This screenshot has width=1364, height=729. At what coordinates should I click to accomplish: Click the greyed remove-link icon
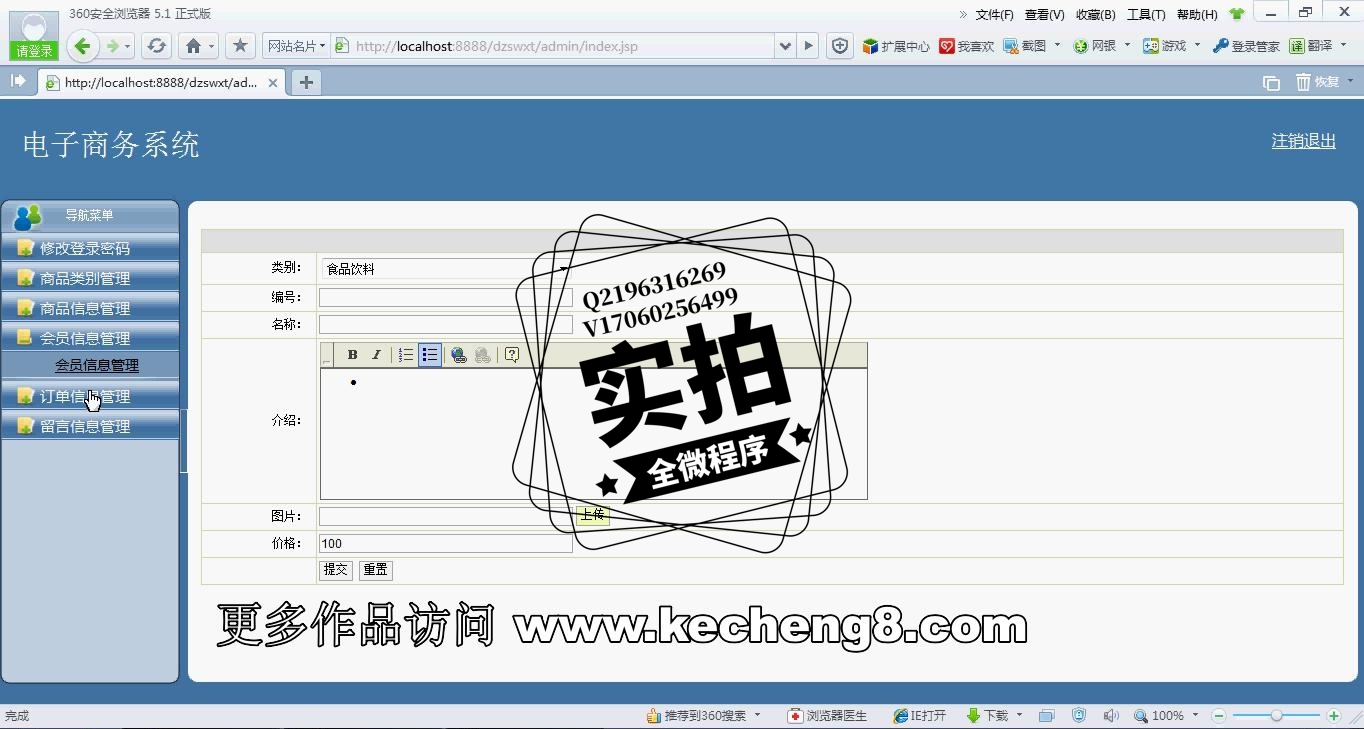pyautogui.click(x=483, y=355)
